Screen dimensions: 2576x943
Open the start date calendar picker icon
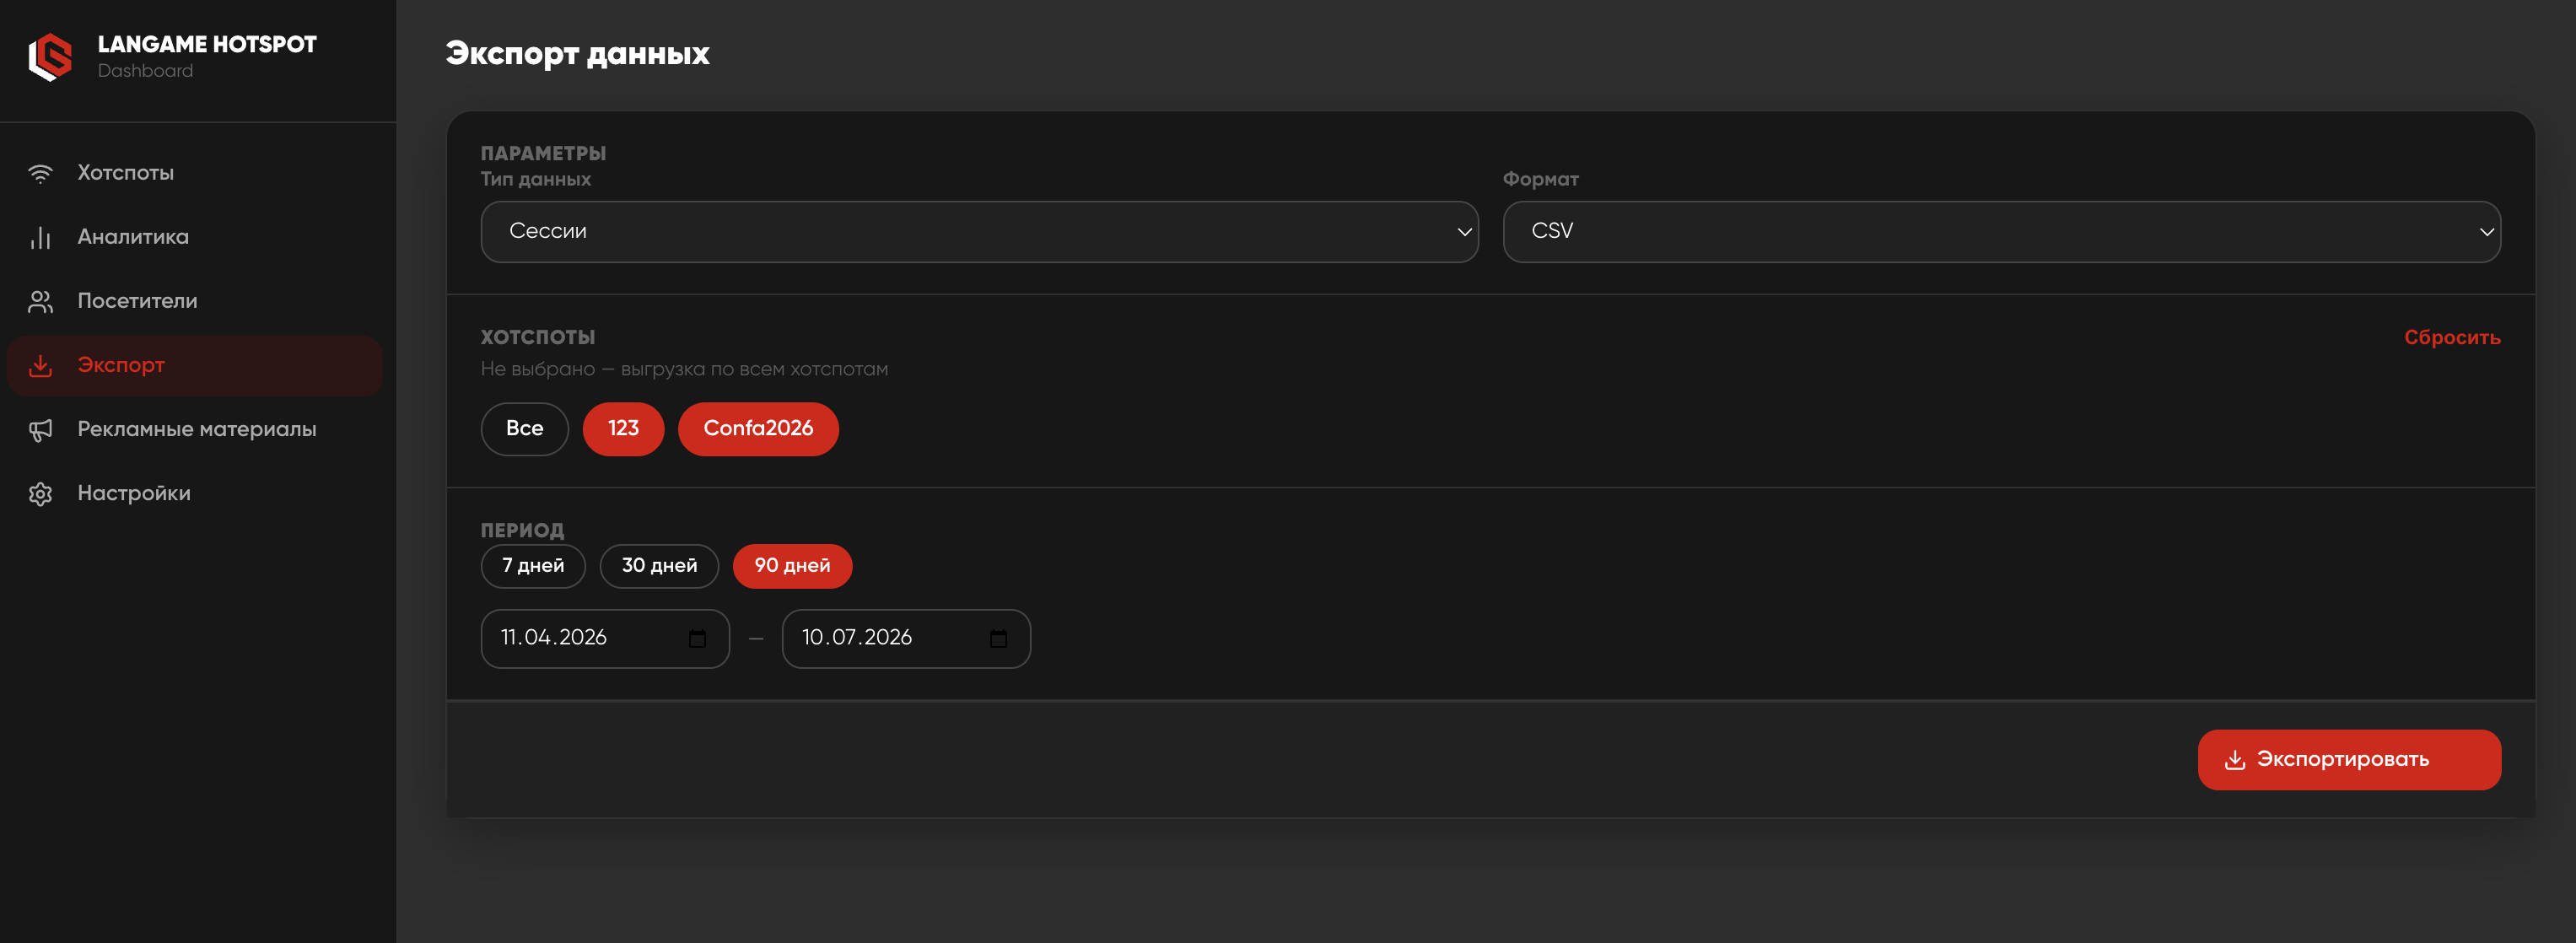(697, 638)
